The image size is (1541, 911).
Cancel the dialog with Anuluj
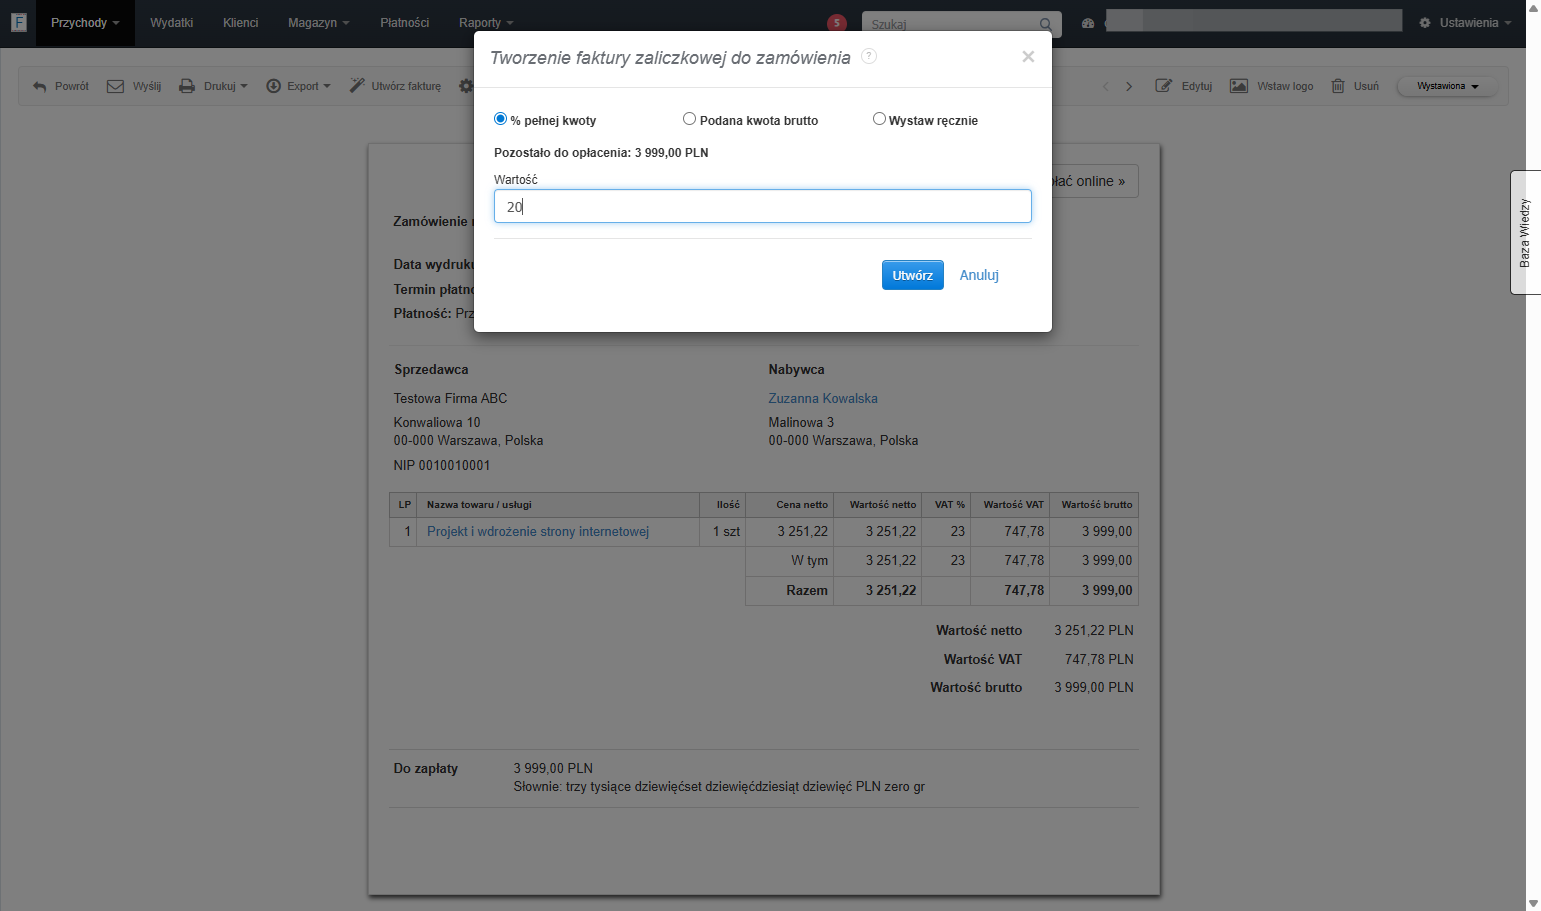pyautogui.click(x=979, y=275)
